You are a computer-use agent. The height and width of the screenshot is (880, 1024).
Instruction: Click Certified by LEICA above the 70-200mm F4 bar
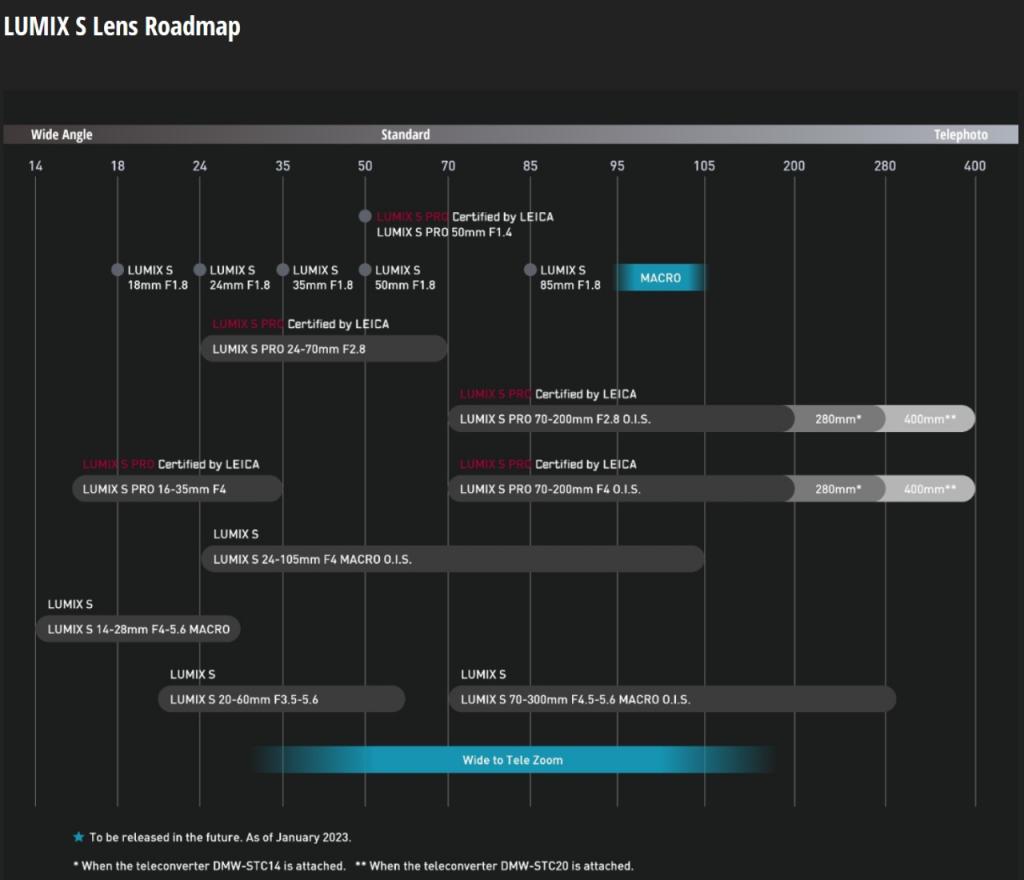click(x=586, y=464)
